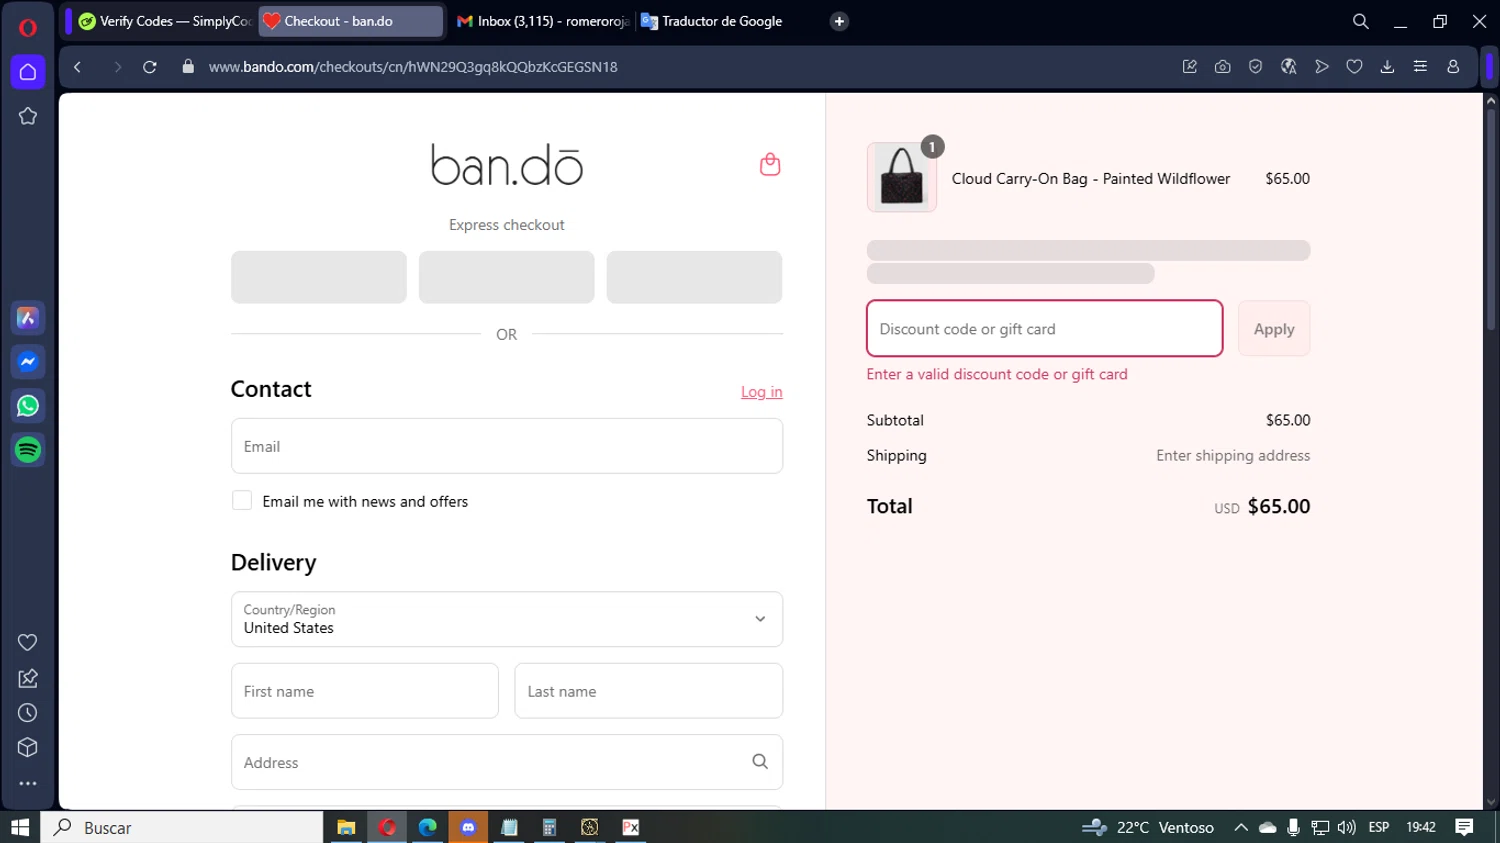1500x843 pixels.
Task: Open the extensions cube icon
Action: pos(28,748)
